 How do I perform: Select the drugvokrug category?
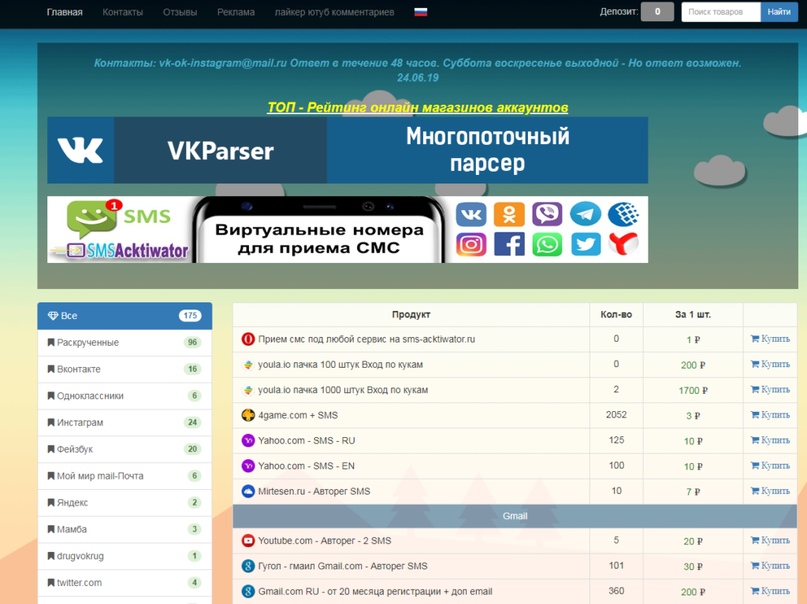pos(125,556)
